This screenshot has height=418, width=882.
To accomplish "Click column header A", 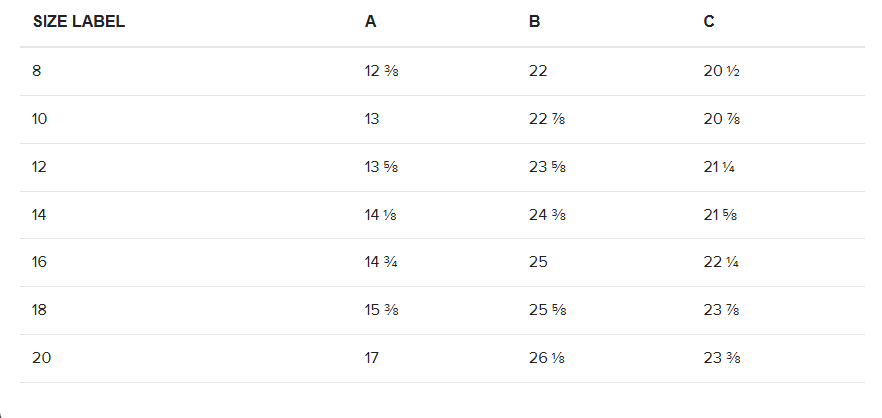I will click(370, 22).
